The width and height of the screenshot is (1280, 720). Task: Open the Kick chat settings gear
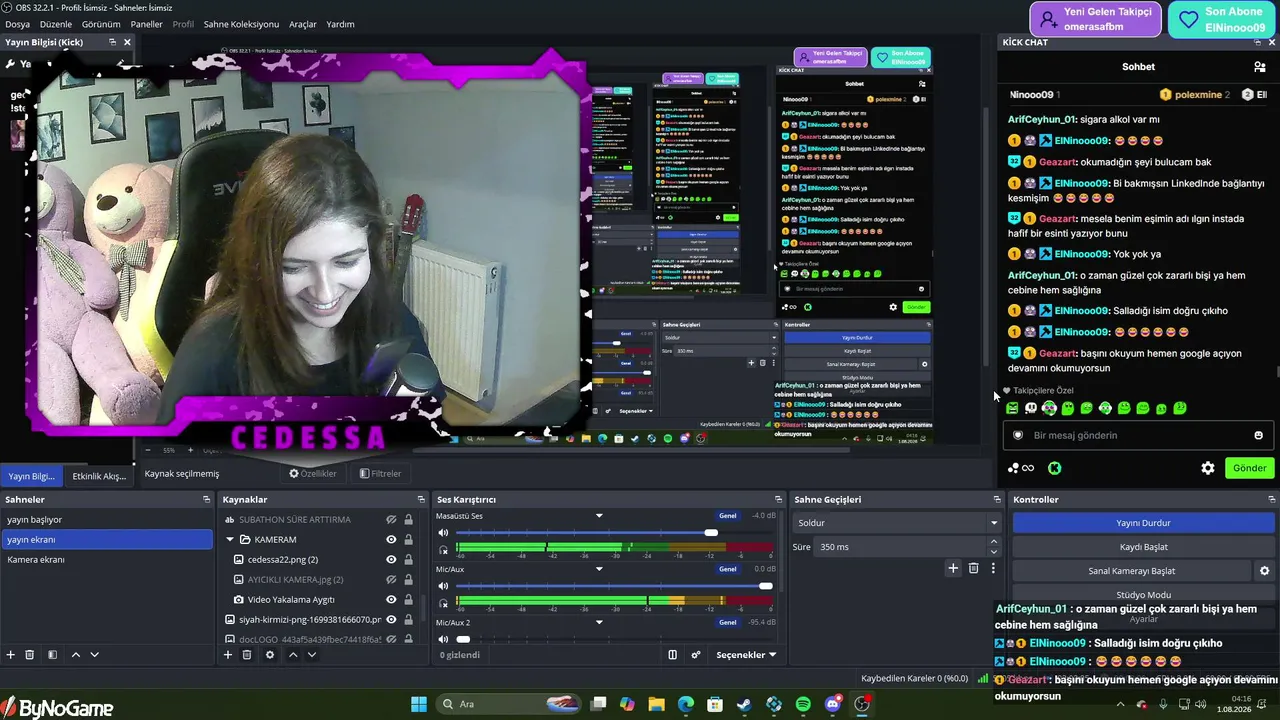(x=1208, y=468)
